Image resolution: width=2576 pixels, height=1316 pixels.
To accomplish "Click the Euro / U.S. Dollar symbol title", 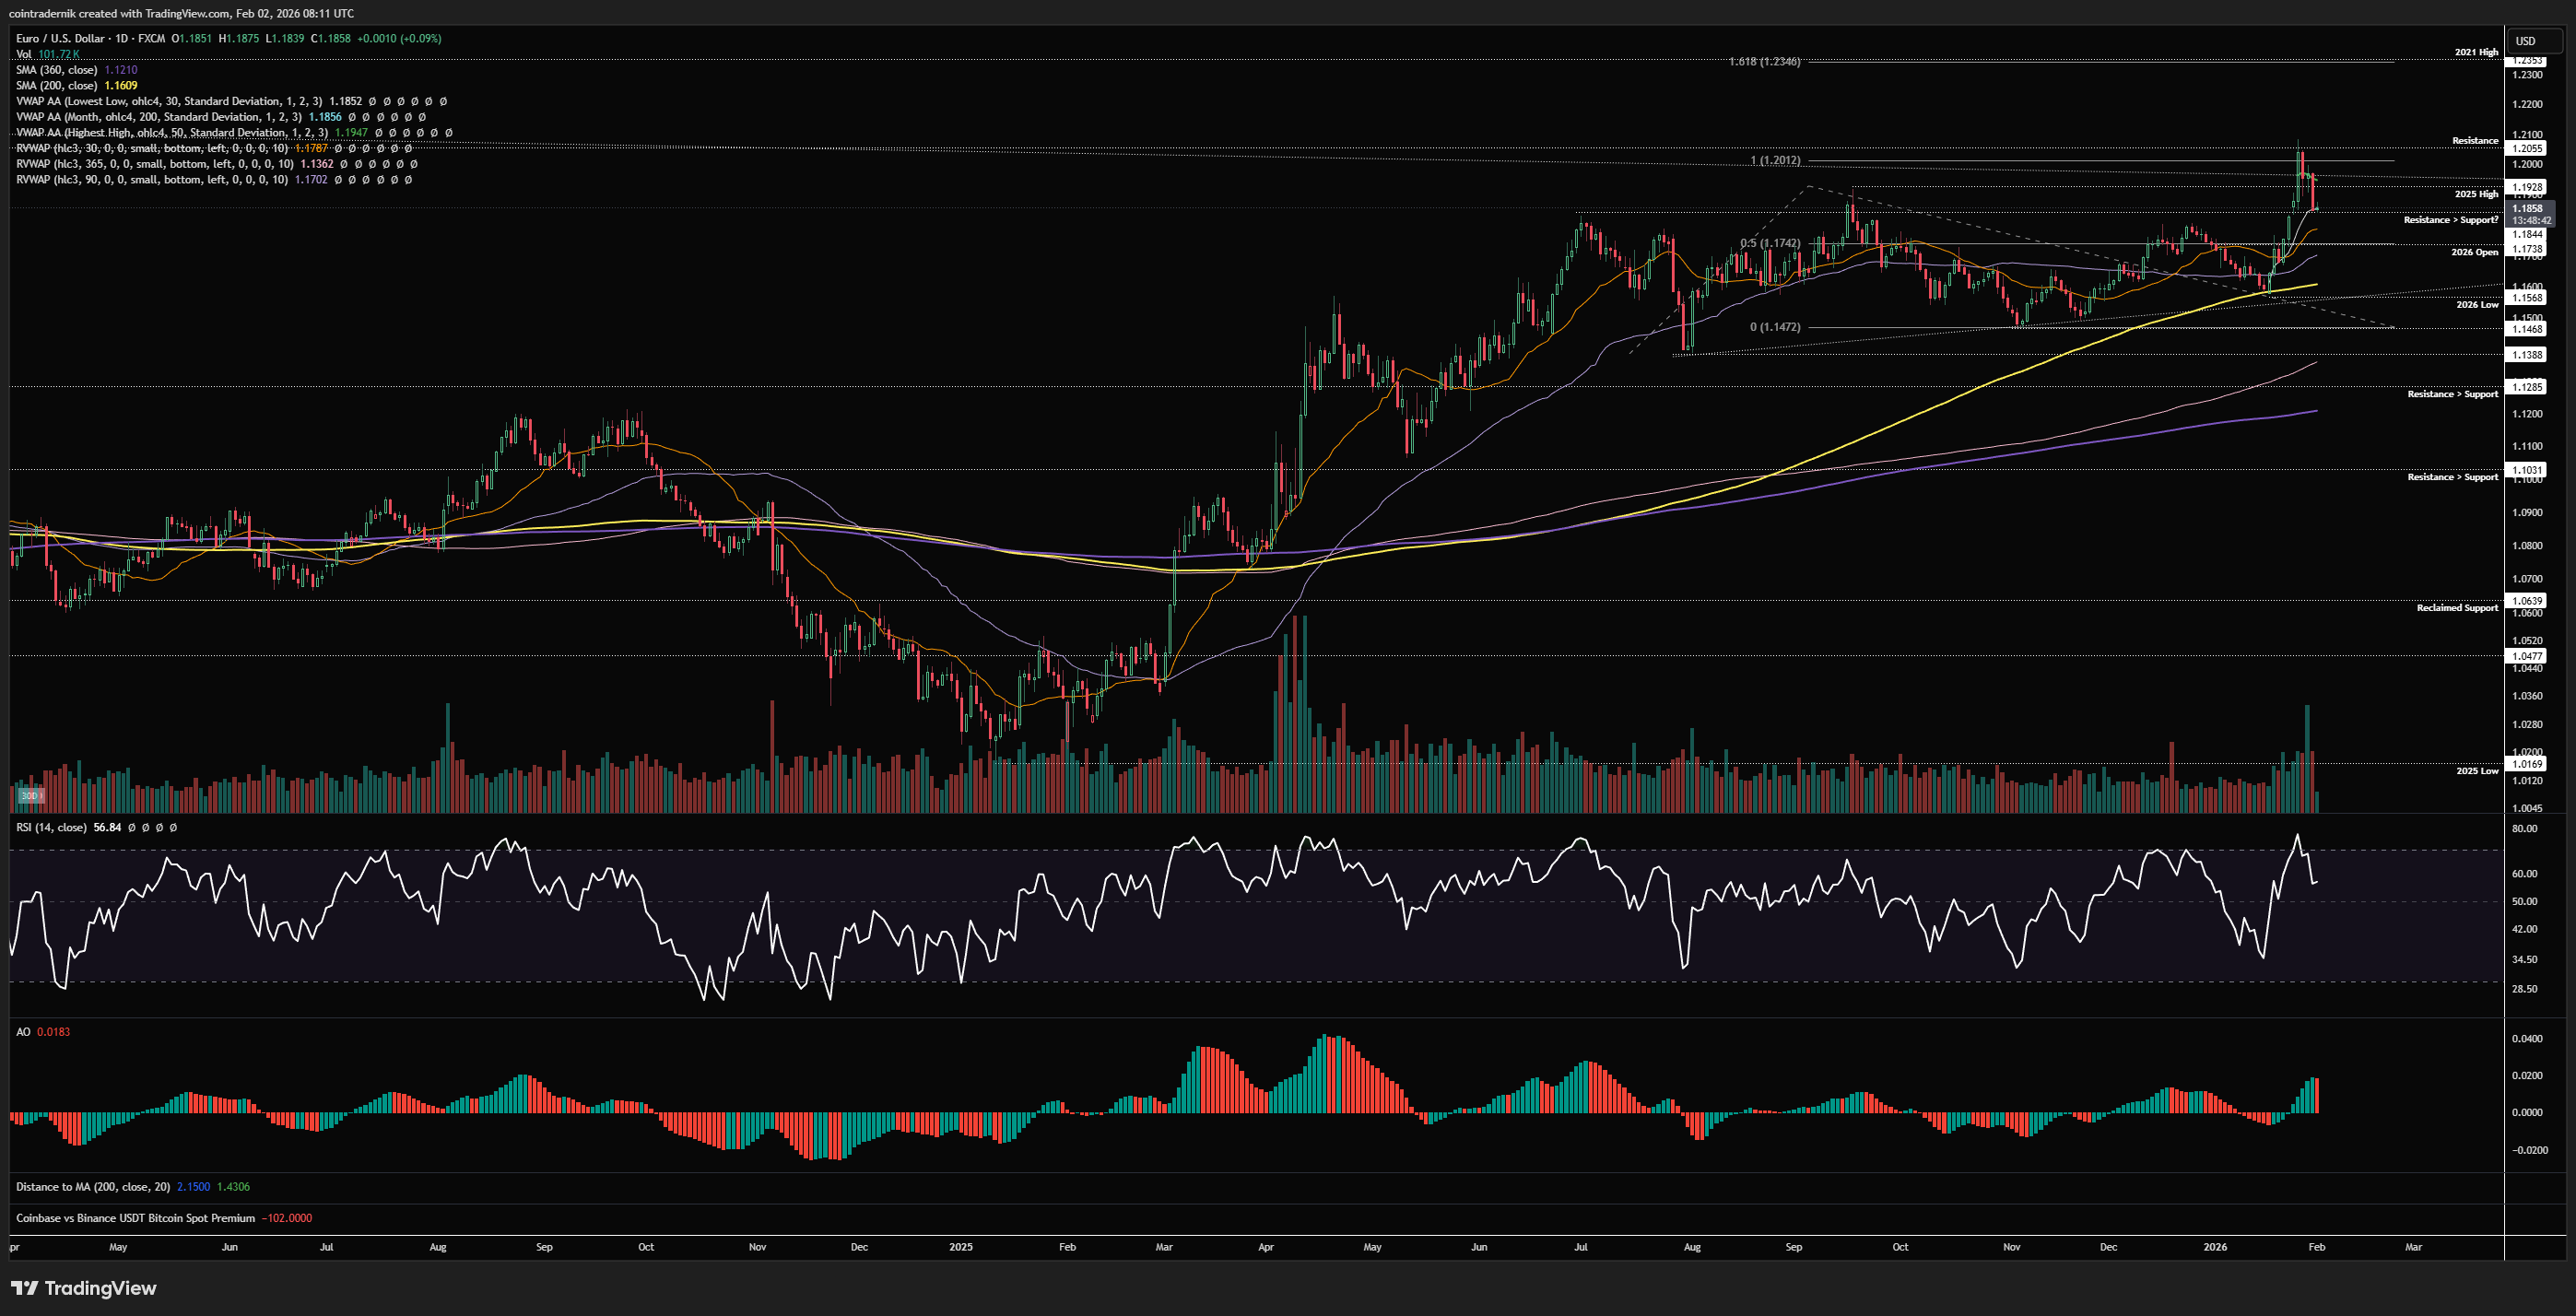I will 60,38.
